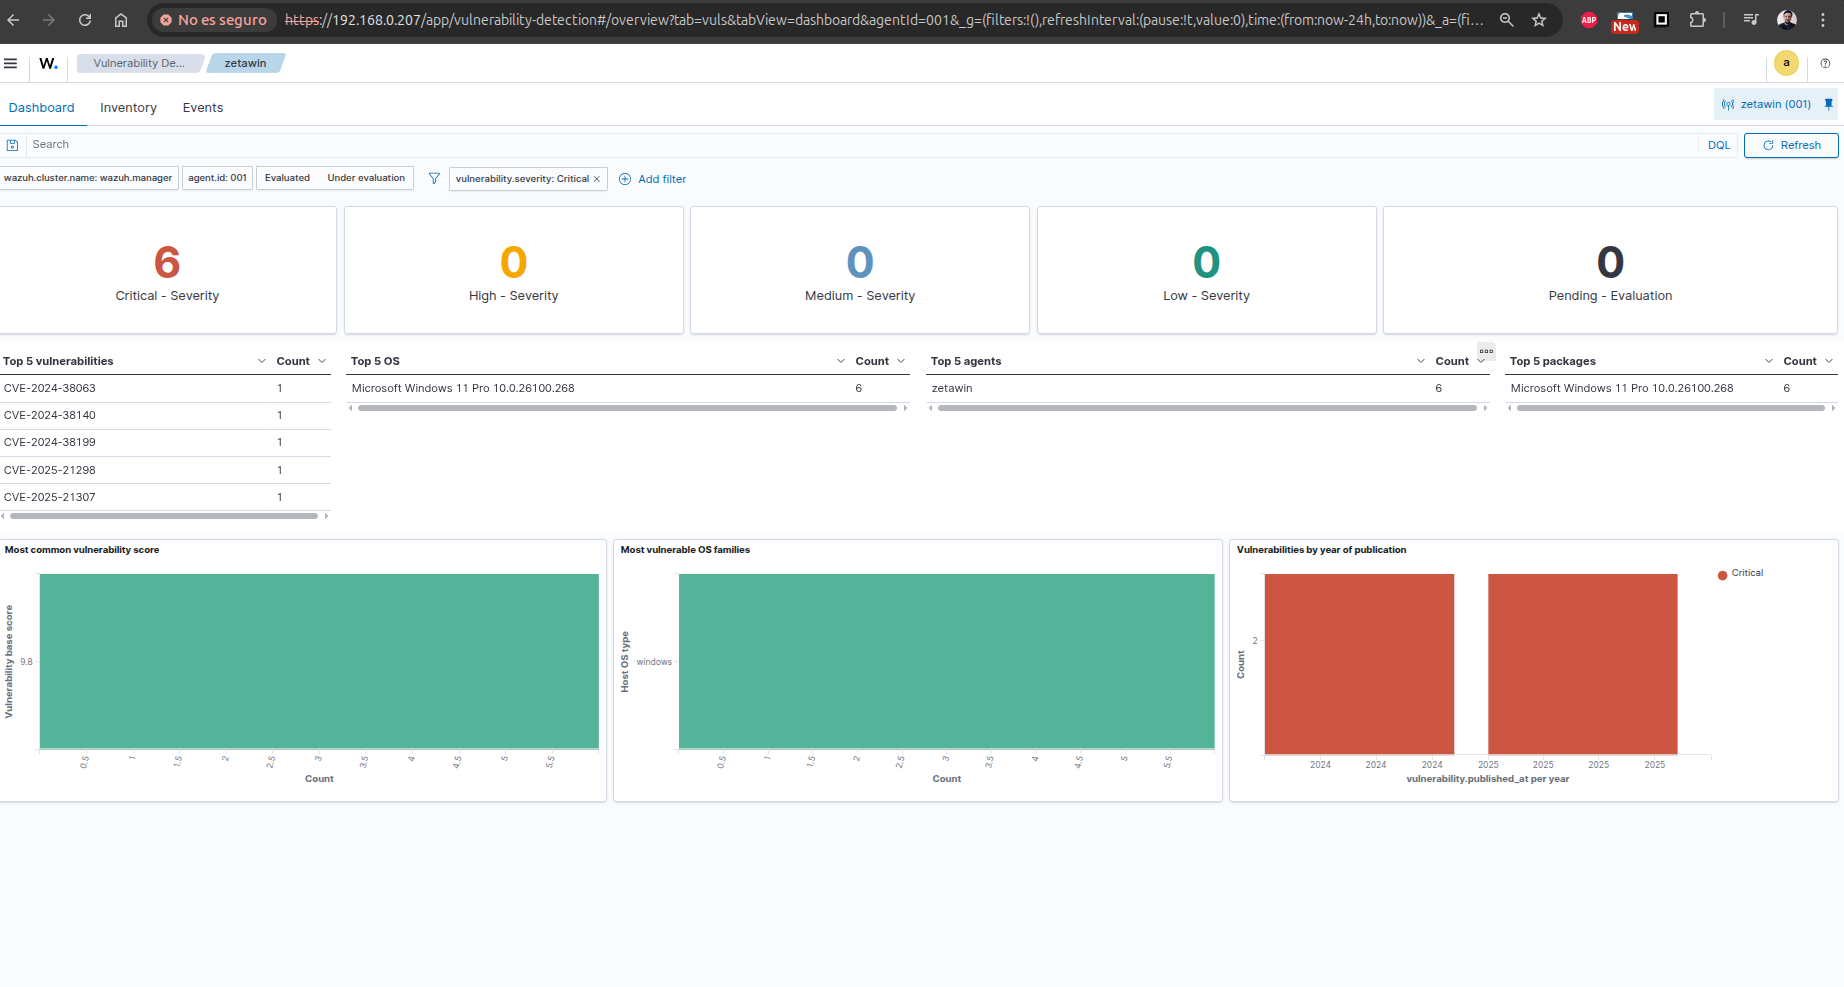
Task: Open the hamburger navigation menu
Action: (x=11, y=63)
